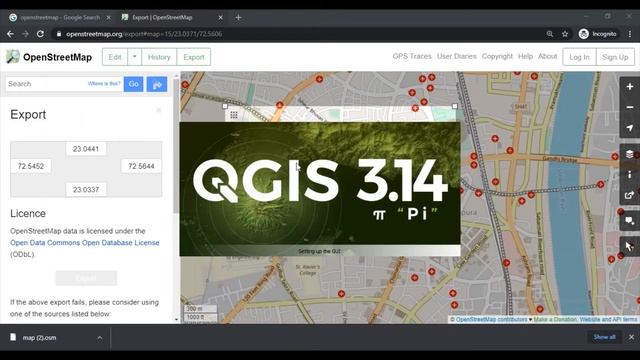The image size is (640, 360).
Task: Bookmark this page with the star
Action: [x=565, y=34]
